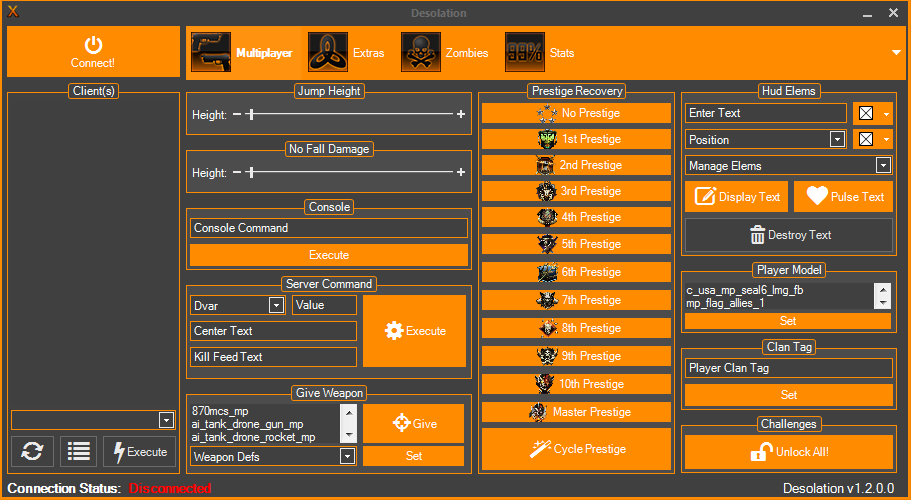Open the client list icon button
This screenshot has height=500, width=911.
(79, 451)
